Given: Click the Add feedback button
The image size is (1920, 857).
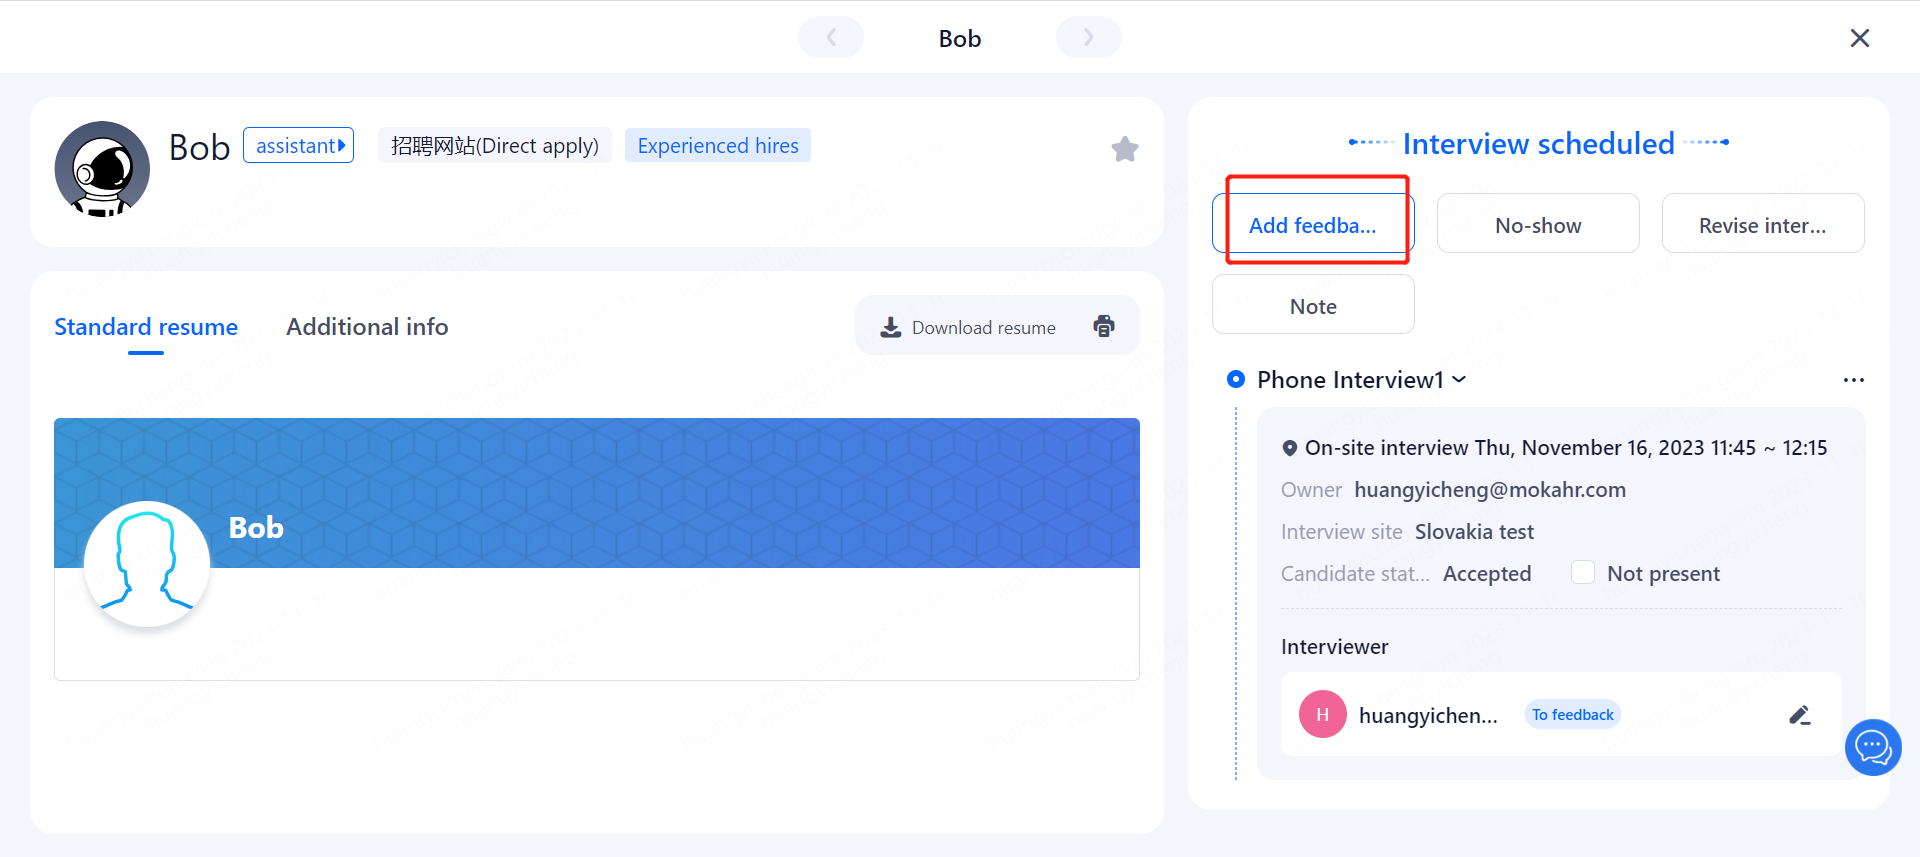Looking at the screenshot, I should [1312, 225].
